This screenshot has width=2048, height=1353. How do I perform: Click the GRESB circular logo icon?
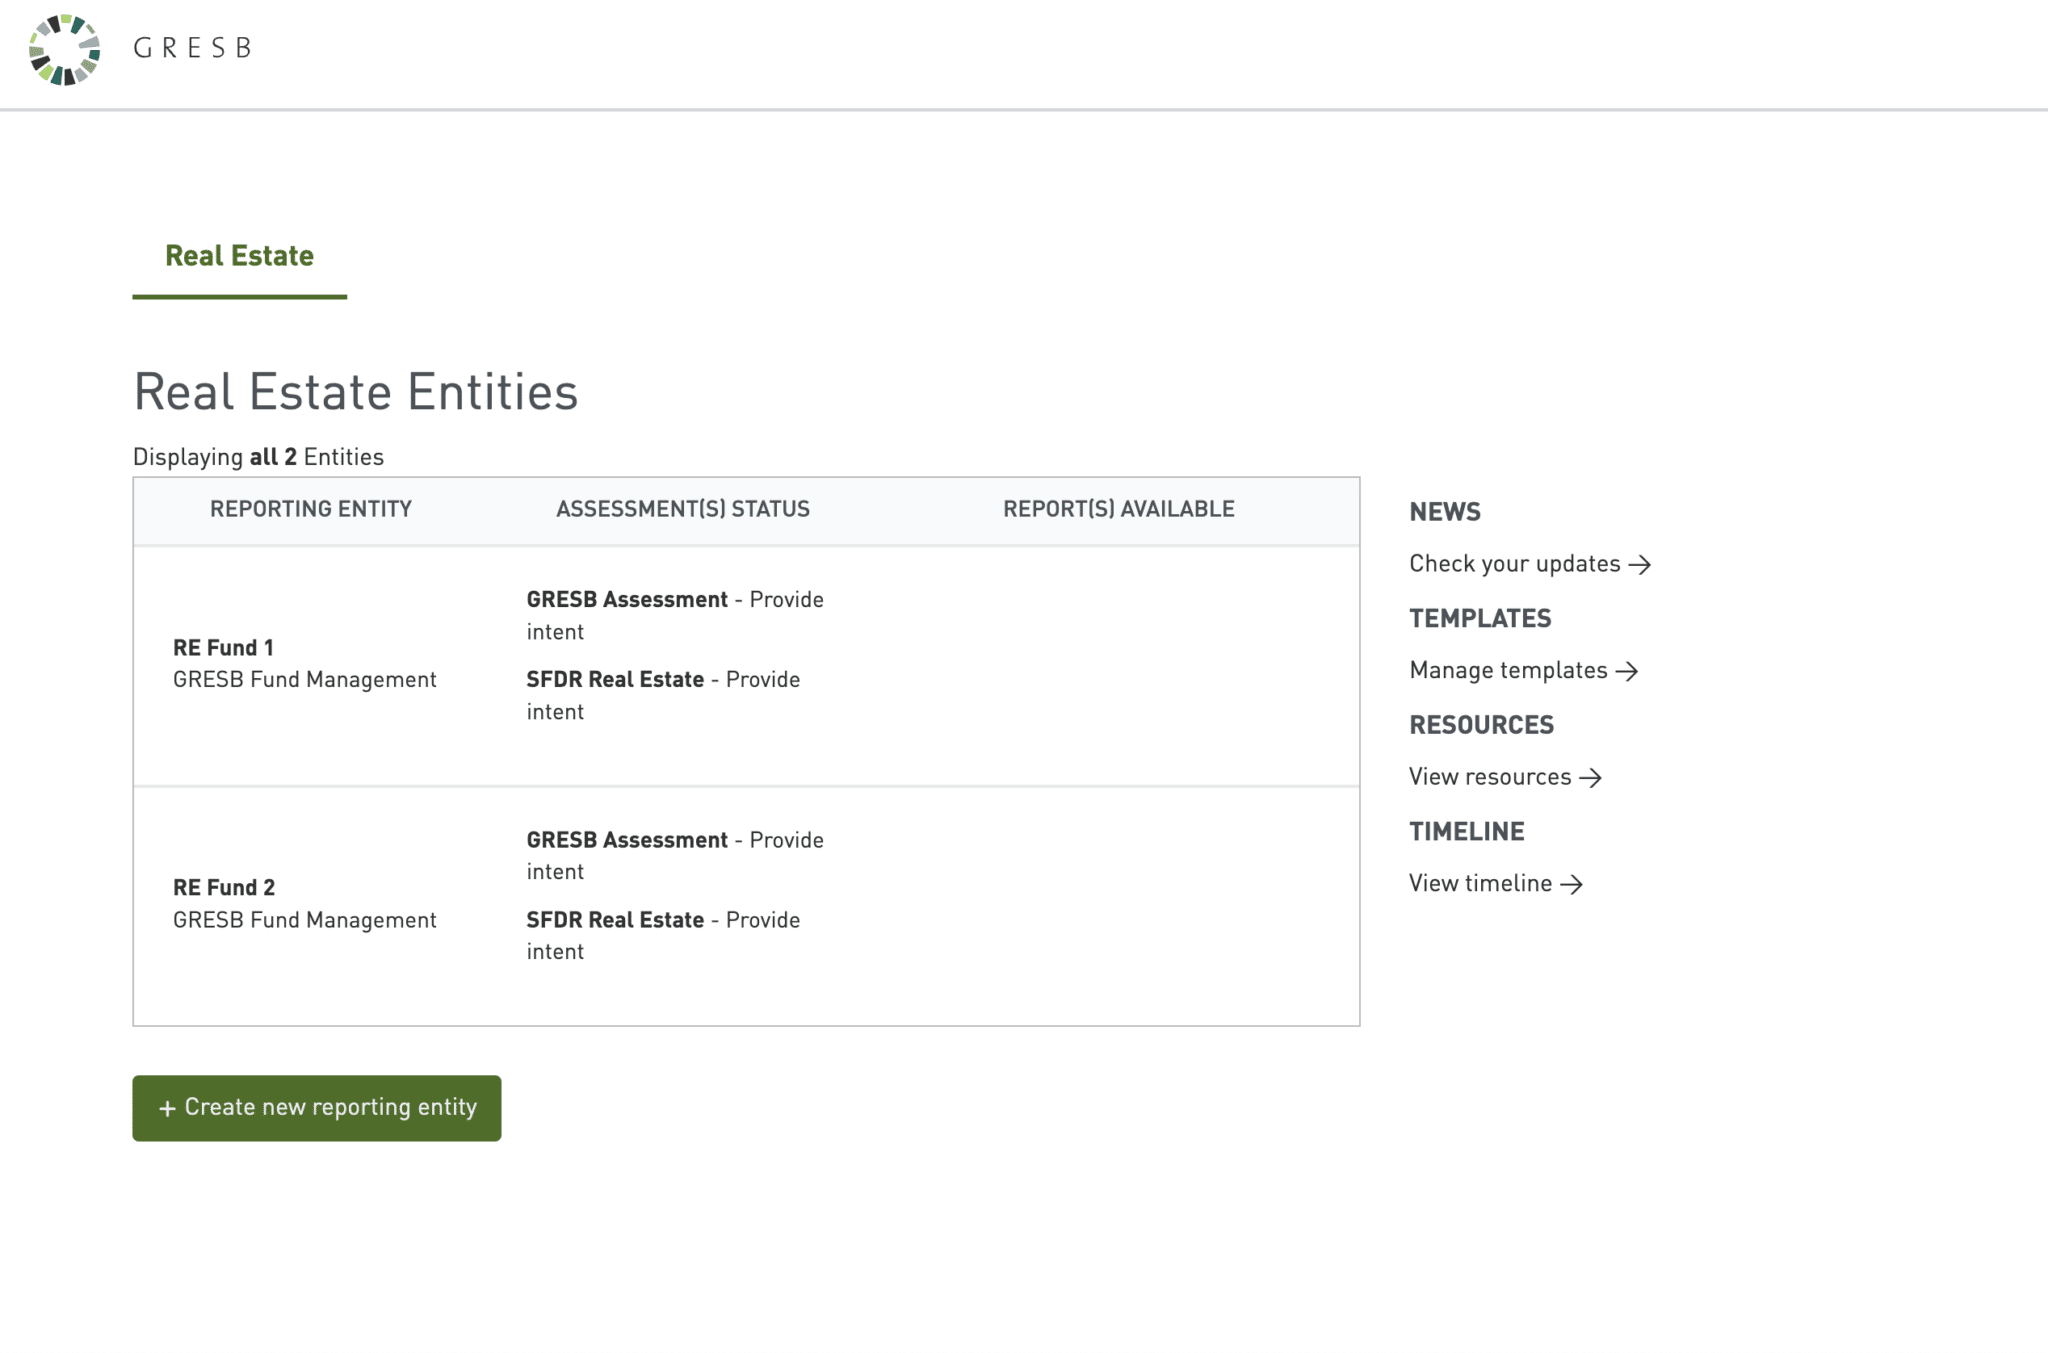pos(65,49)
